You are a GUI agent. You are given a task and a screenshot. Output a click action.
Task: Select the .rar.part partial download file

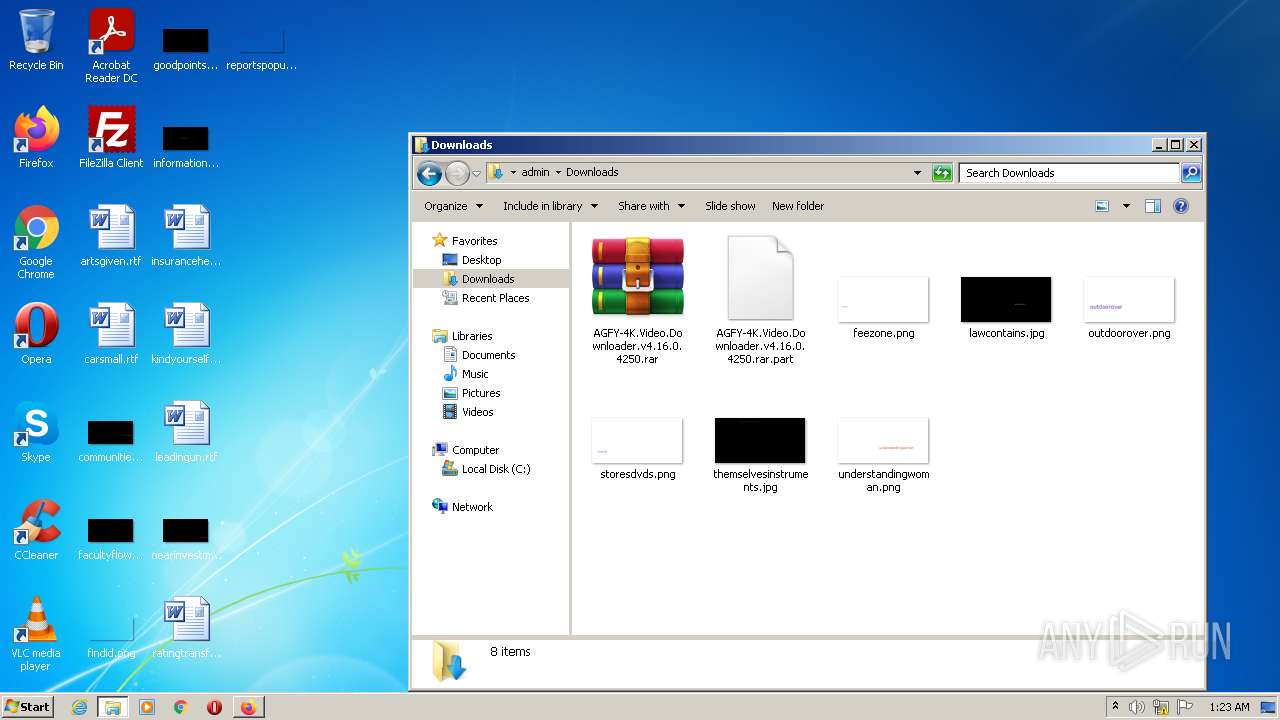coord(760,300)
